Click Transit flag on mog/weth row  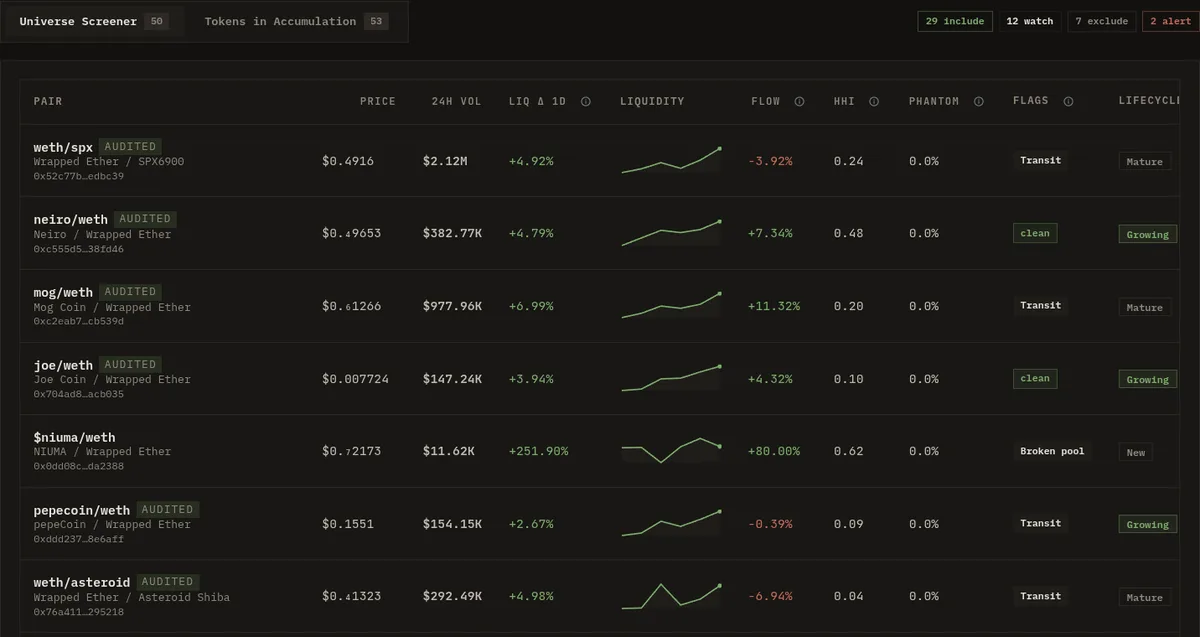pyautogui.click(x=1040, y=305)
